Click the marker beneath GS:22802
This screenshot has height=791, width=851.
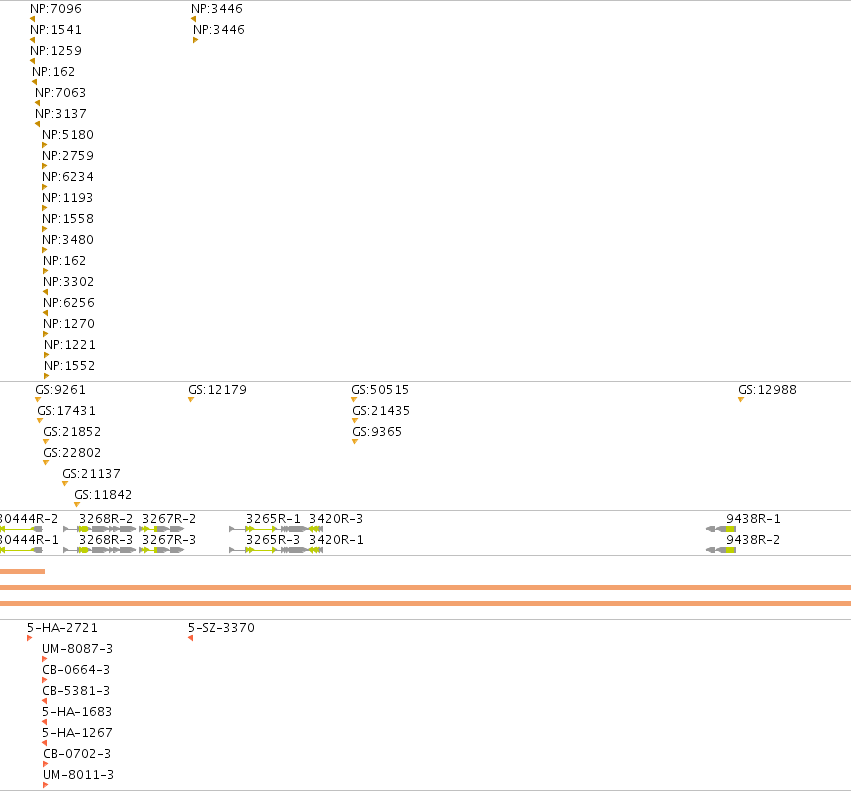coord(46,463)
